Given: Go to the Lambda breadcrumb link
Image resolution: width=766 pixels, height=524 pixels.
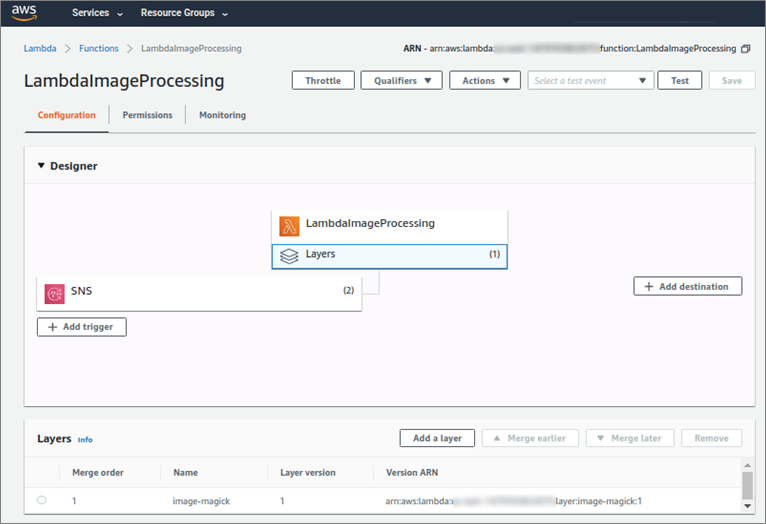Looking at the screenshot, I should 40,48.
